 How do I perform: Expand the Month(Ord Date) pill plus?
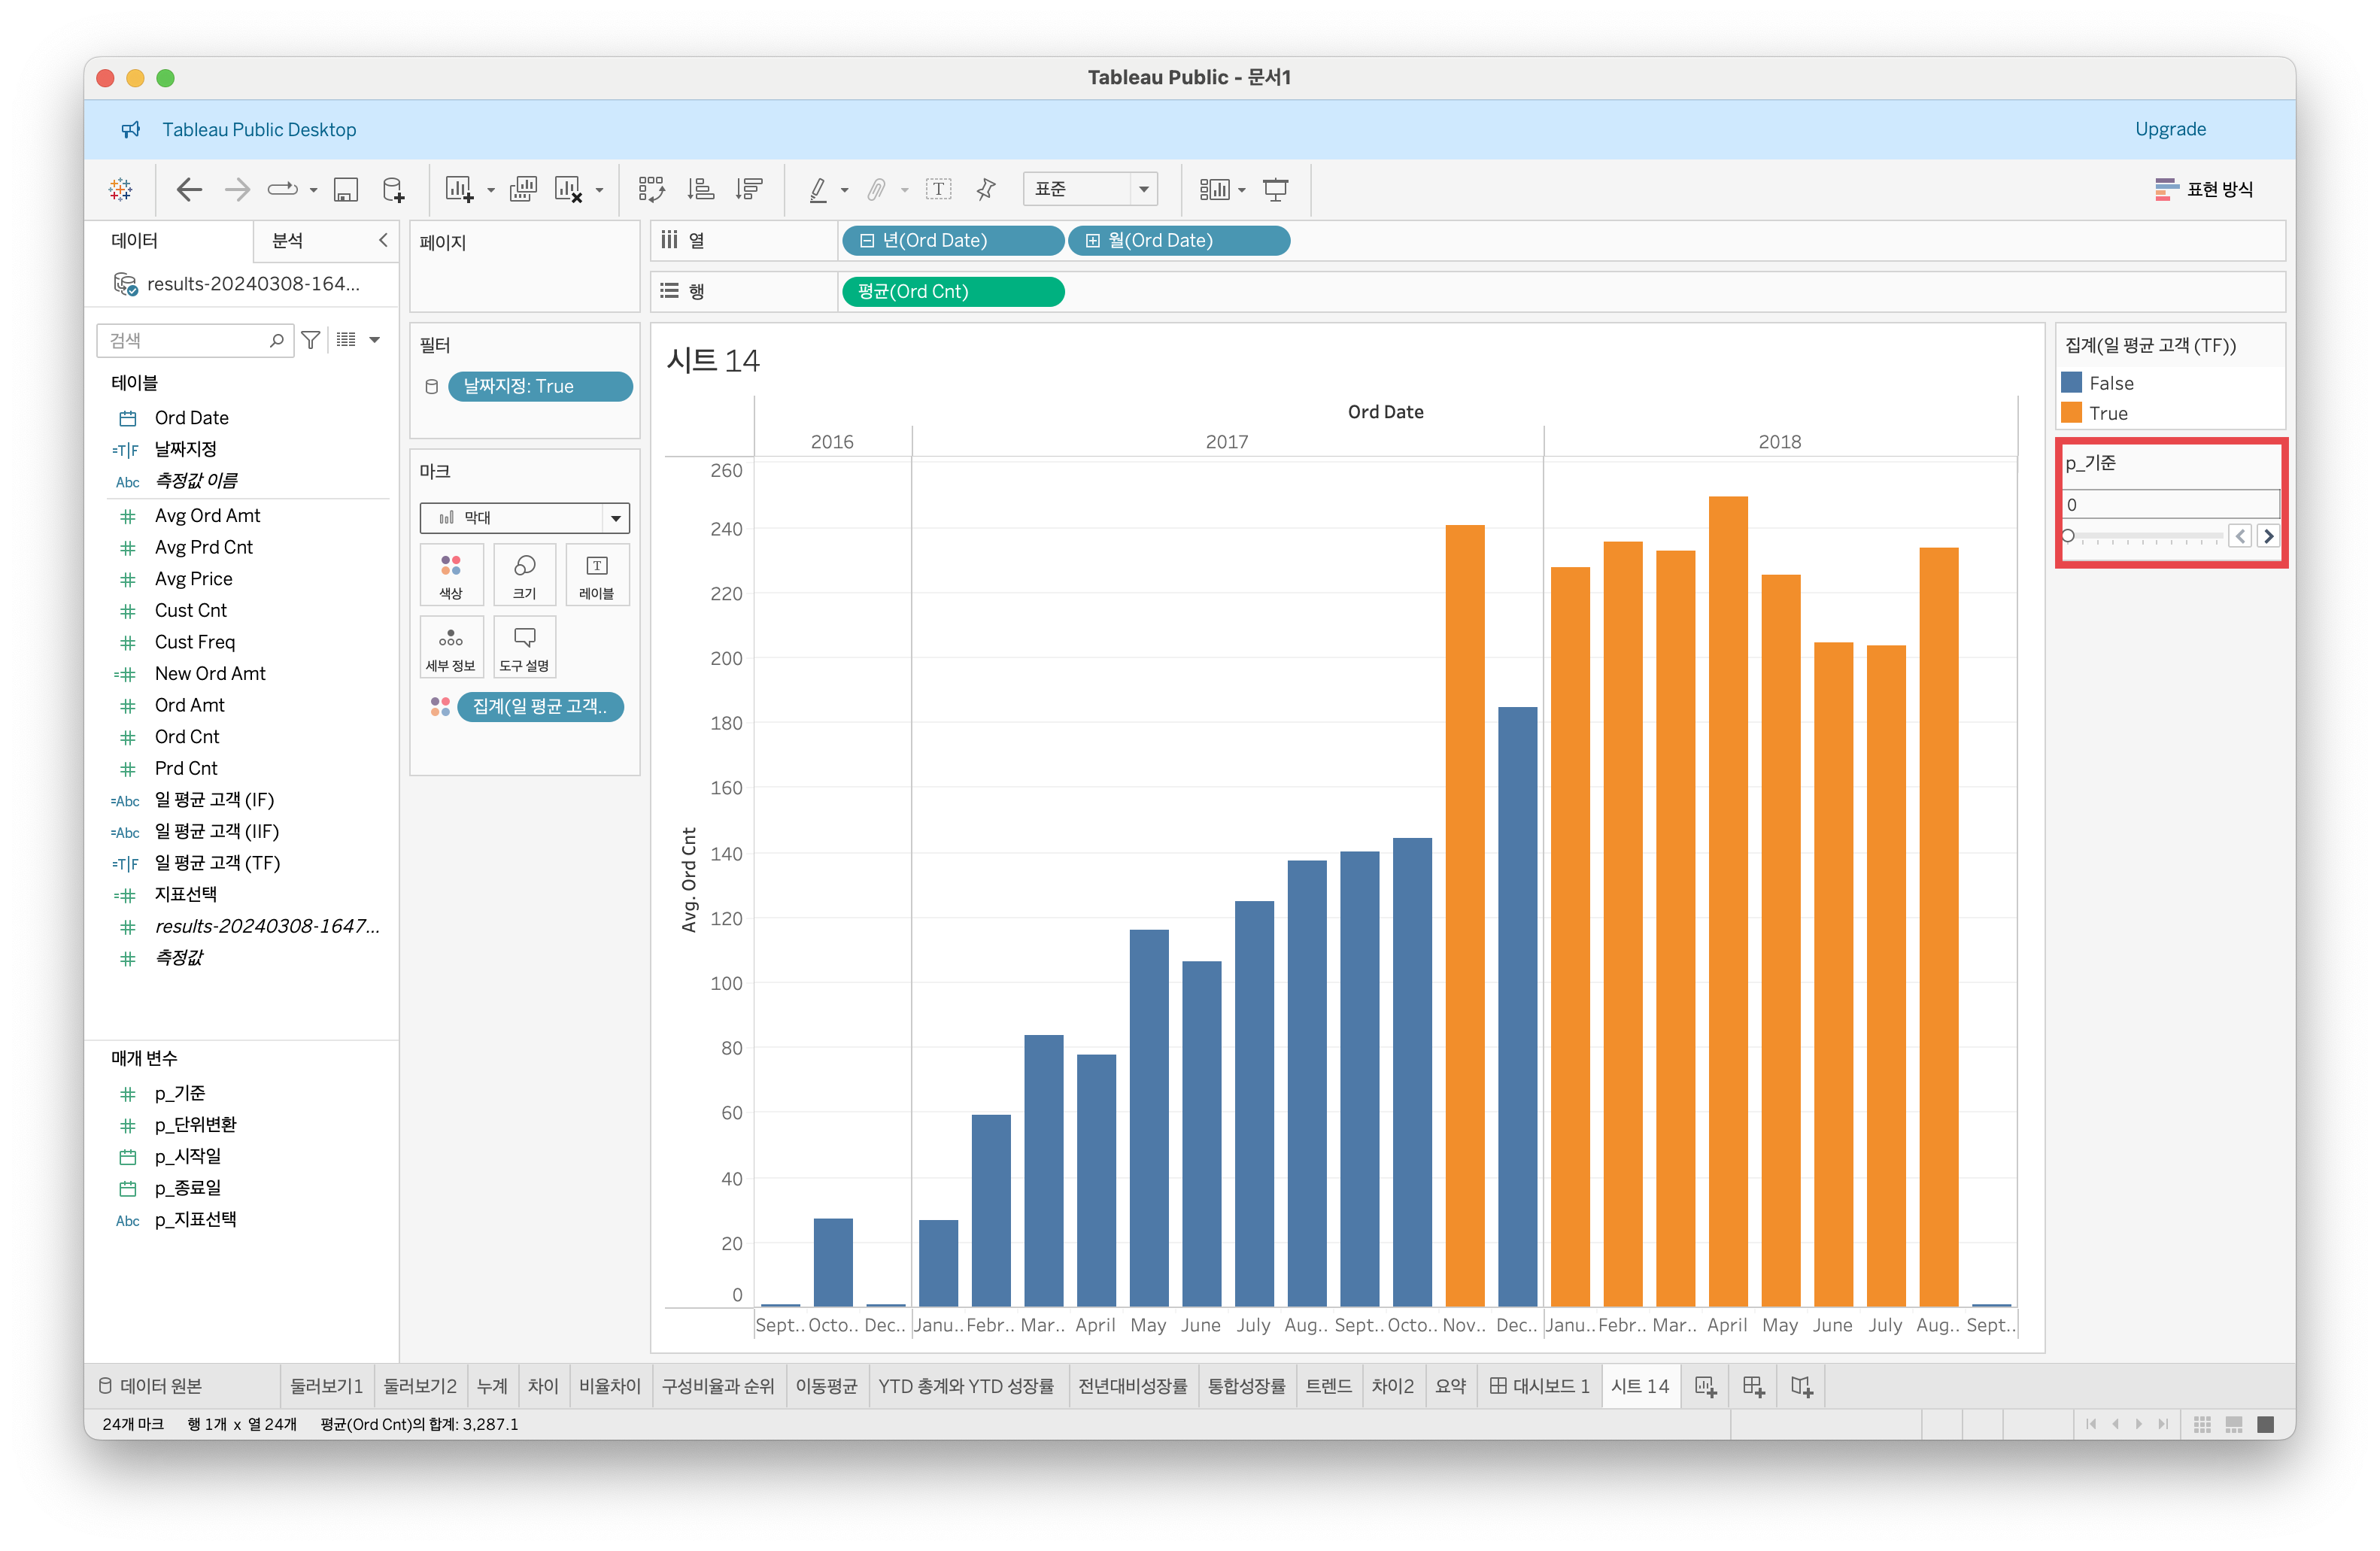pos(1092,241)
